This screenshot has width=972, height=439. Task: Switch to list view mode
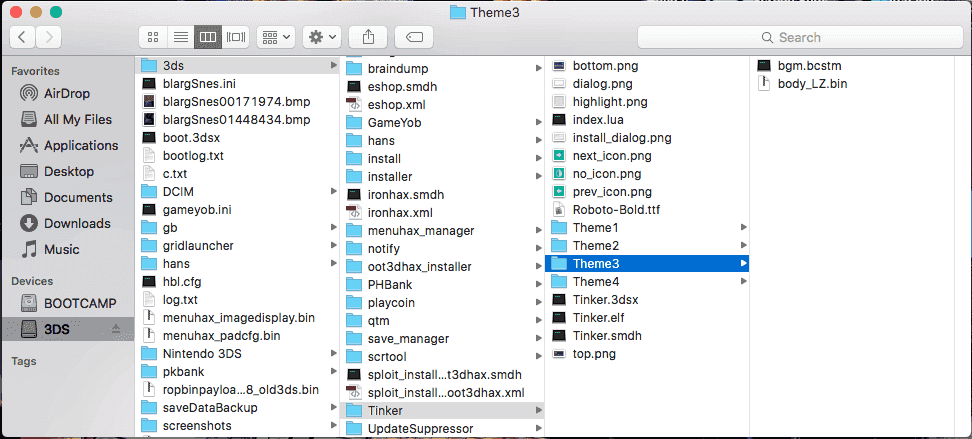point(180,37)
